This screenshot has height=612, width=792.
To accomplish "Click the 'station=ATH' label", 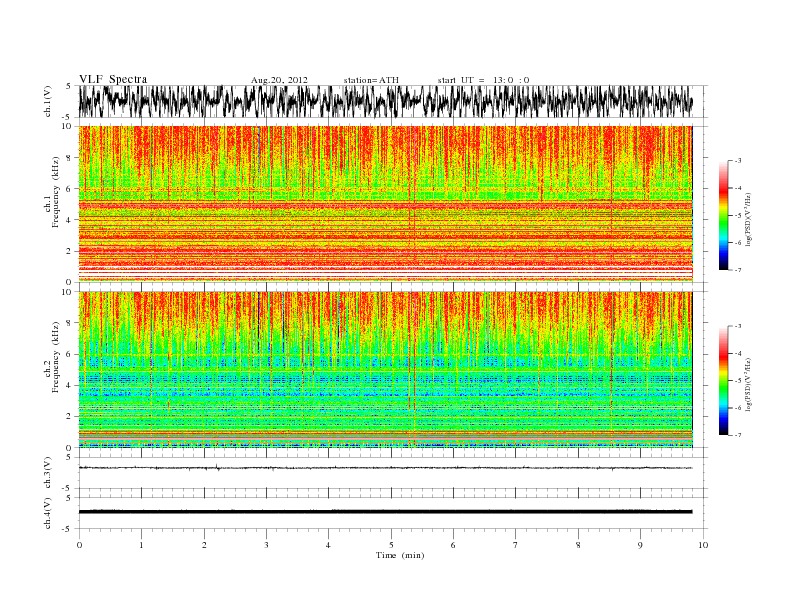I will tap(371, 80).
